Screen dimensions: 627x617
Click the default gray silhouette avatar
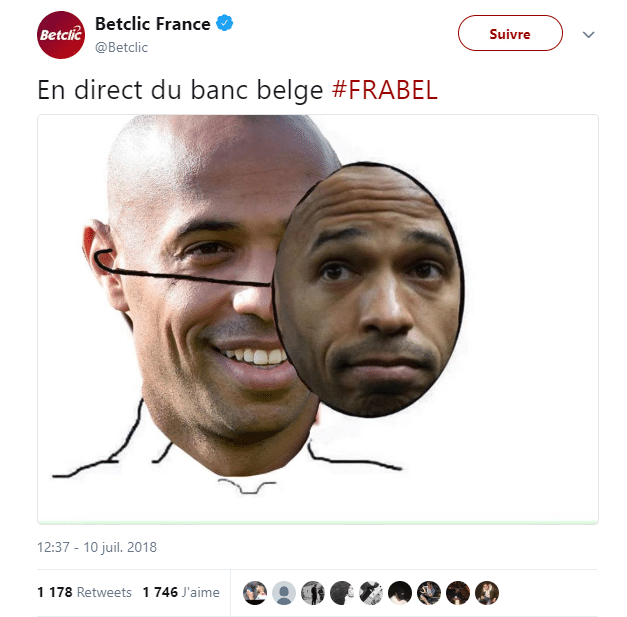coord(284,593)
